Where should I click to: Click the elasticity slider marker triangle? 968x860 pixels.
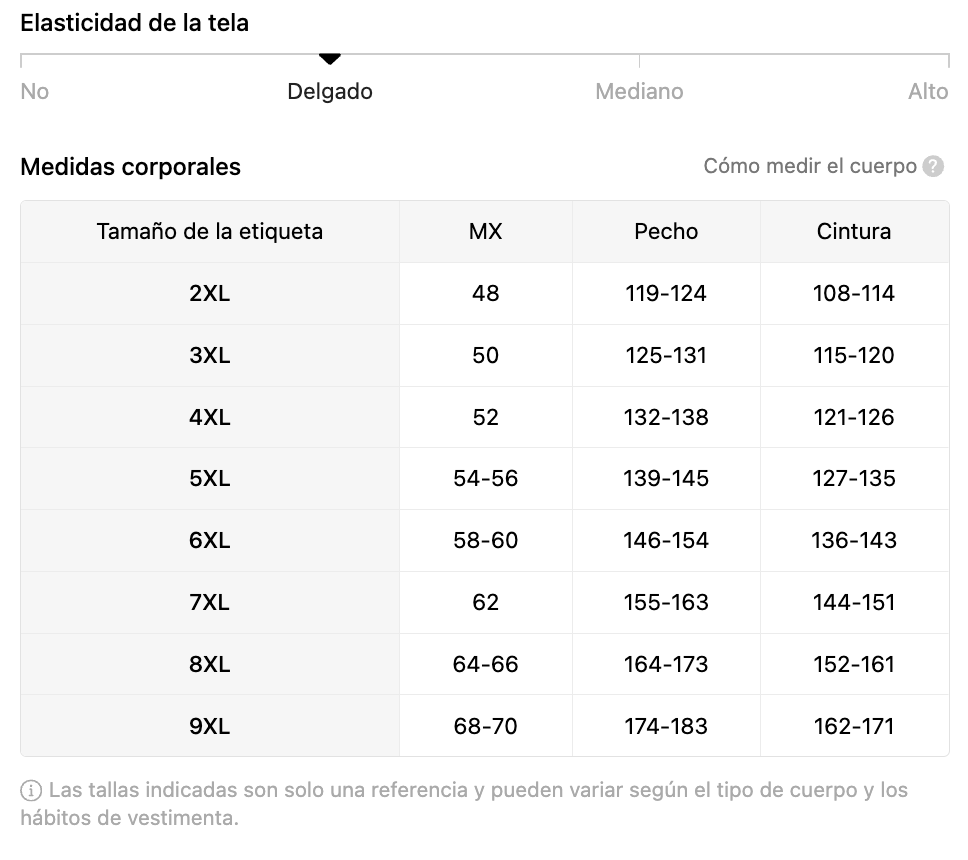[330, 60]
